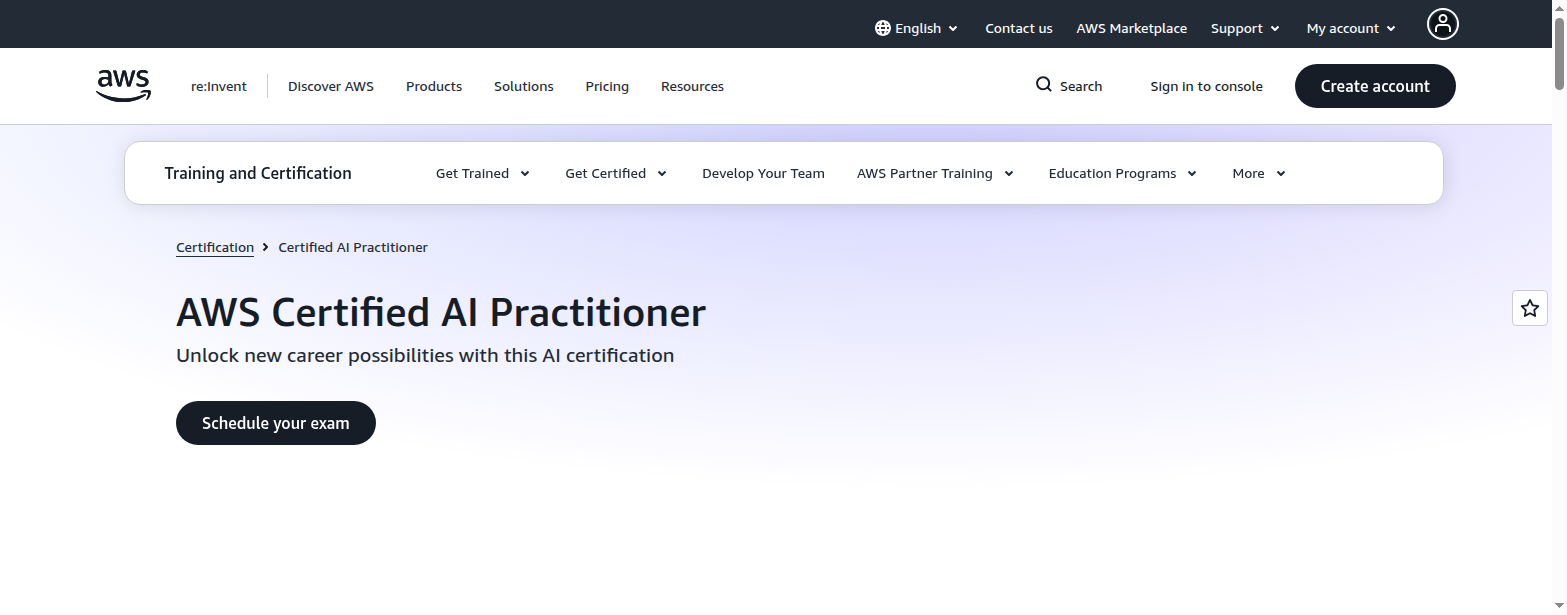Open the Solutions menu
Image resolution: width=1567 pixels, height=615 pixels.
tap(524, 86)
